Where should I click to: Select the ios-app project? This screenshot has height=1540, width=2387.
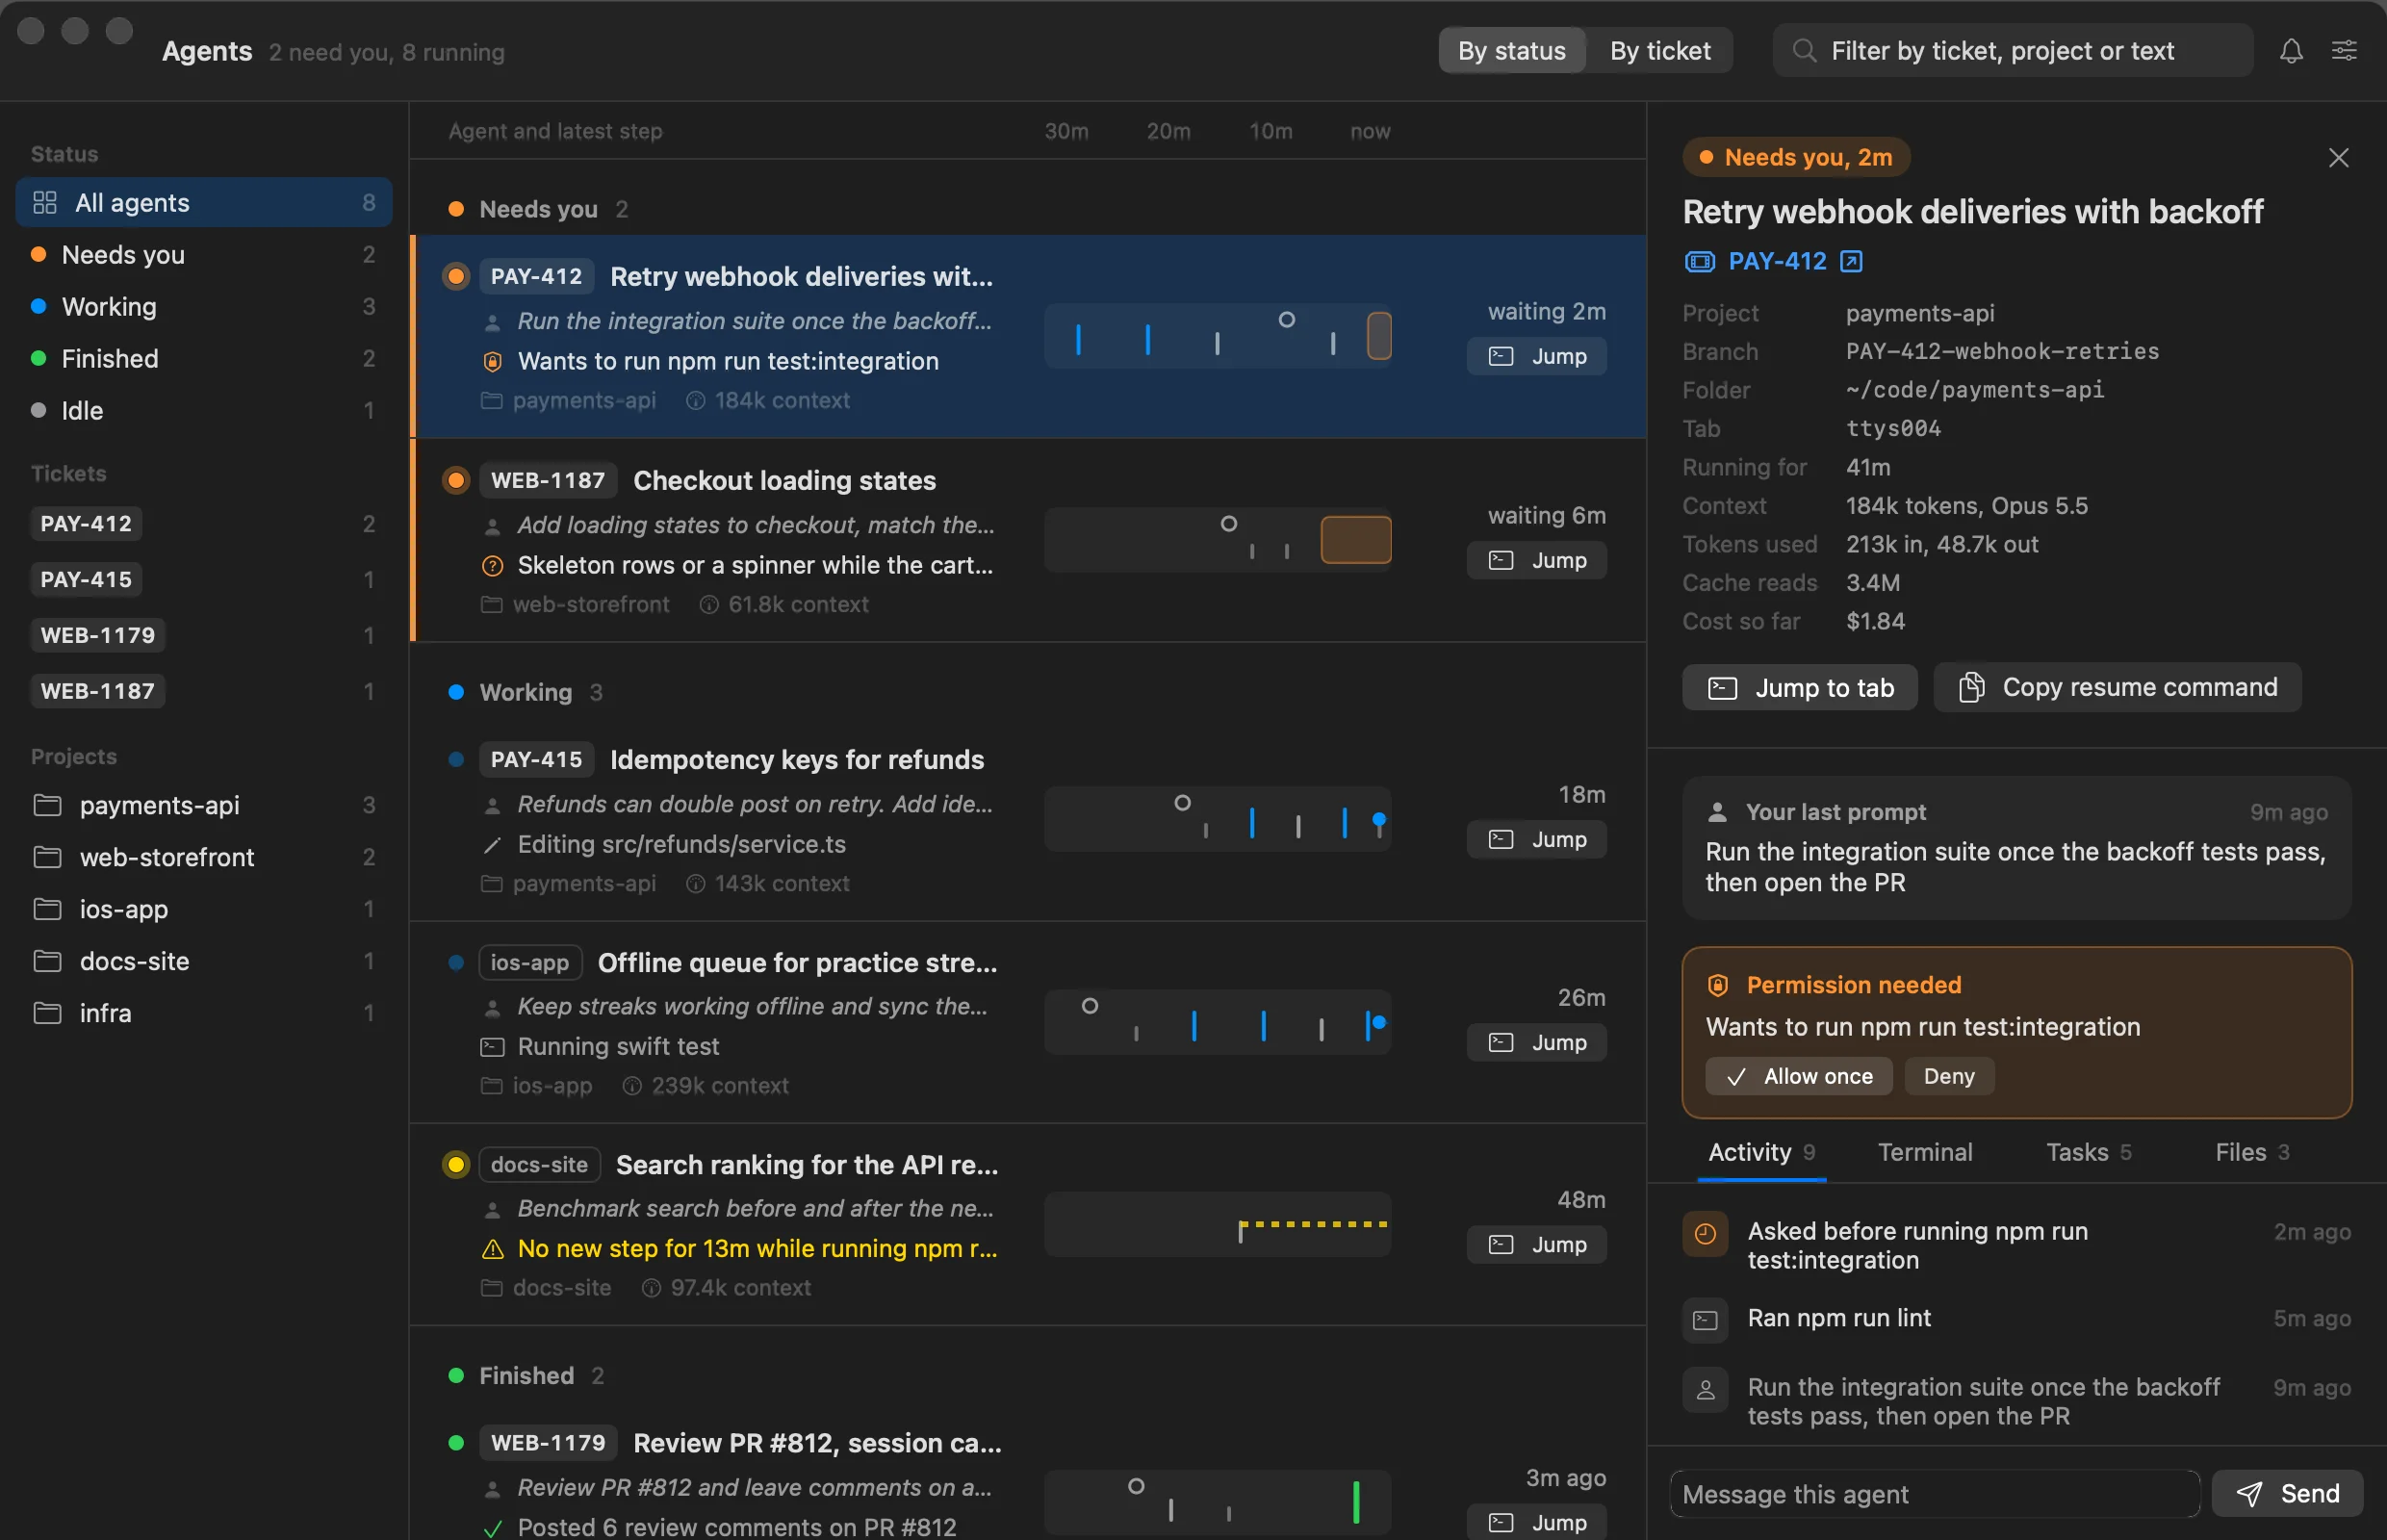[204, 909]
